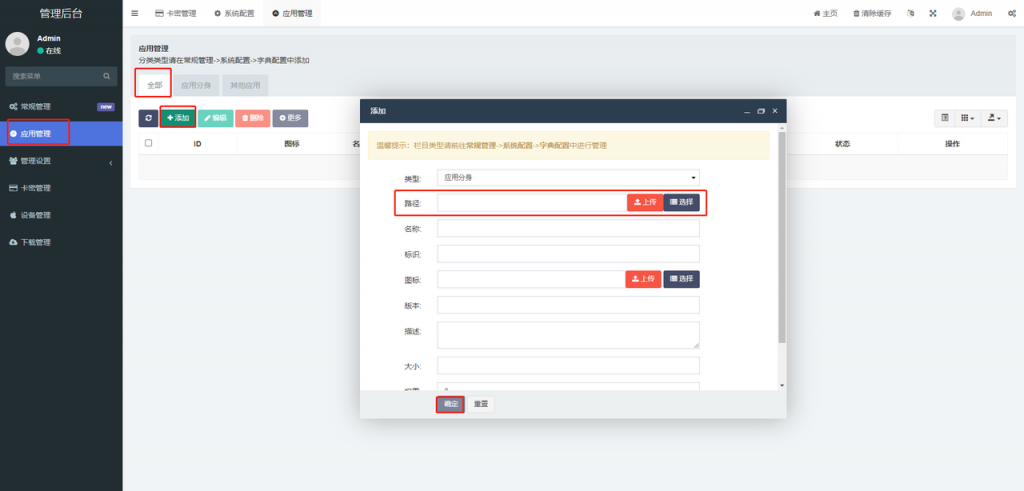The image size is (1024, 491).
Task: Click the 搜索菜单 search box
Action: click(61, 76)
